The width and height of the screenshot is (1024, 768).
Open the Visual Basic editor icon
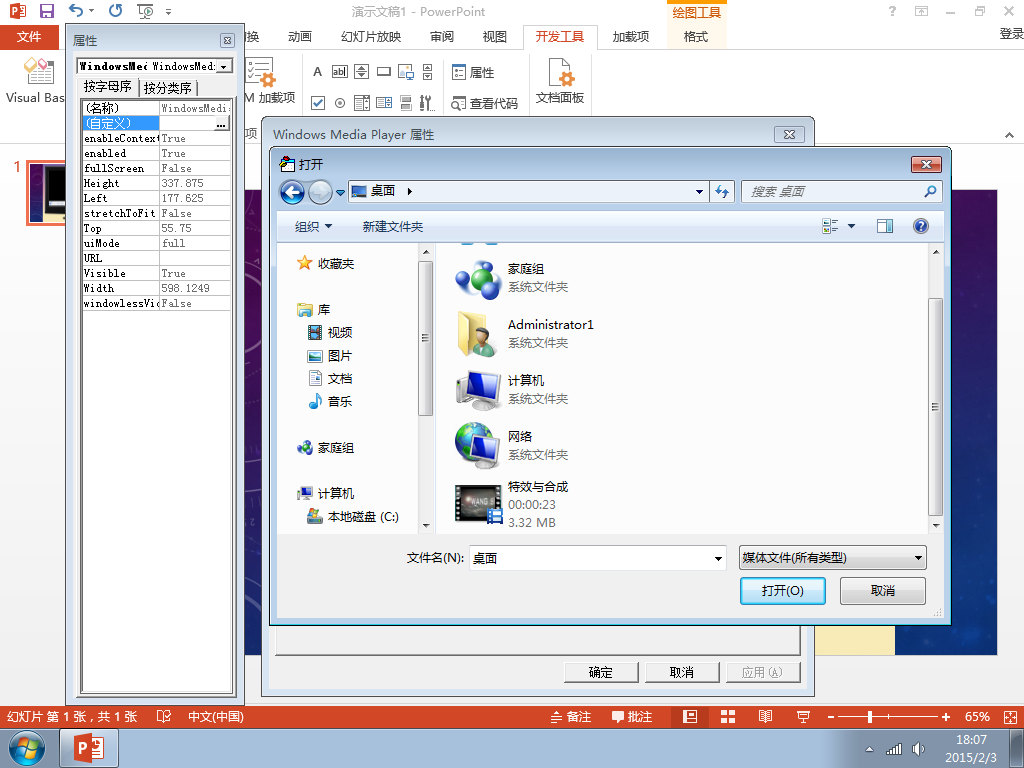click(36, 81)
